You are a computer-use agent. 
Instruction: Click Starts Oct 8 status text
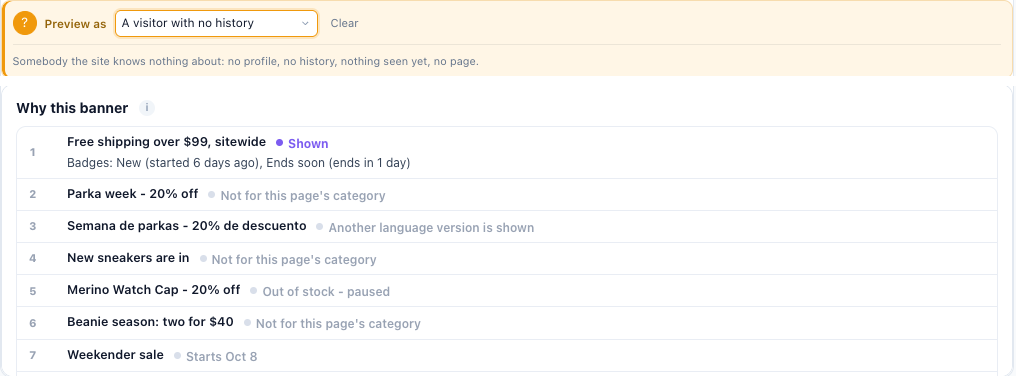click(222, 357)
